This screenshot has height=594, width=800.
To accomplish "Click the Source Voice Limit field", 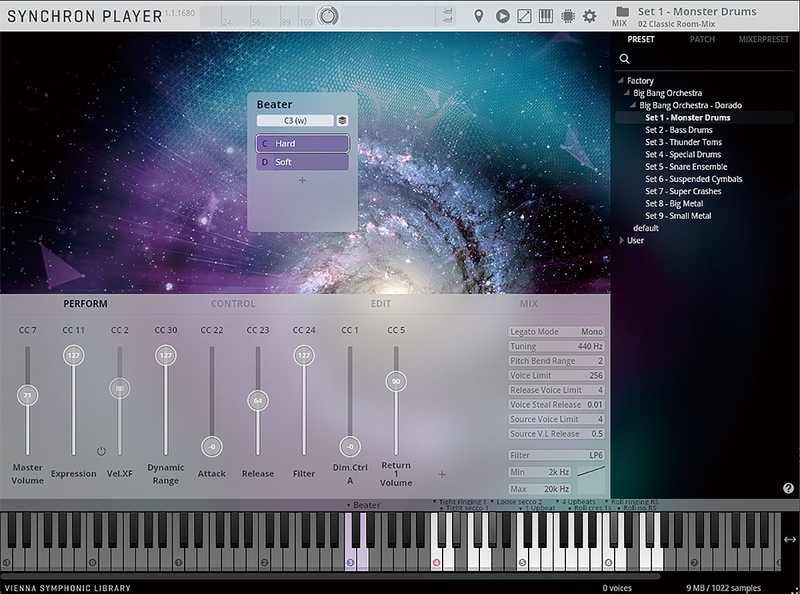I will click(556, 419).
